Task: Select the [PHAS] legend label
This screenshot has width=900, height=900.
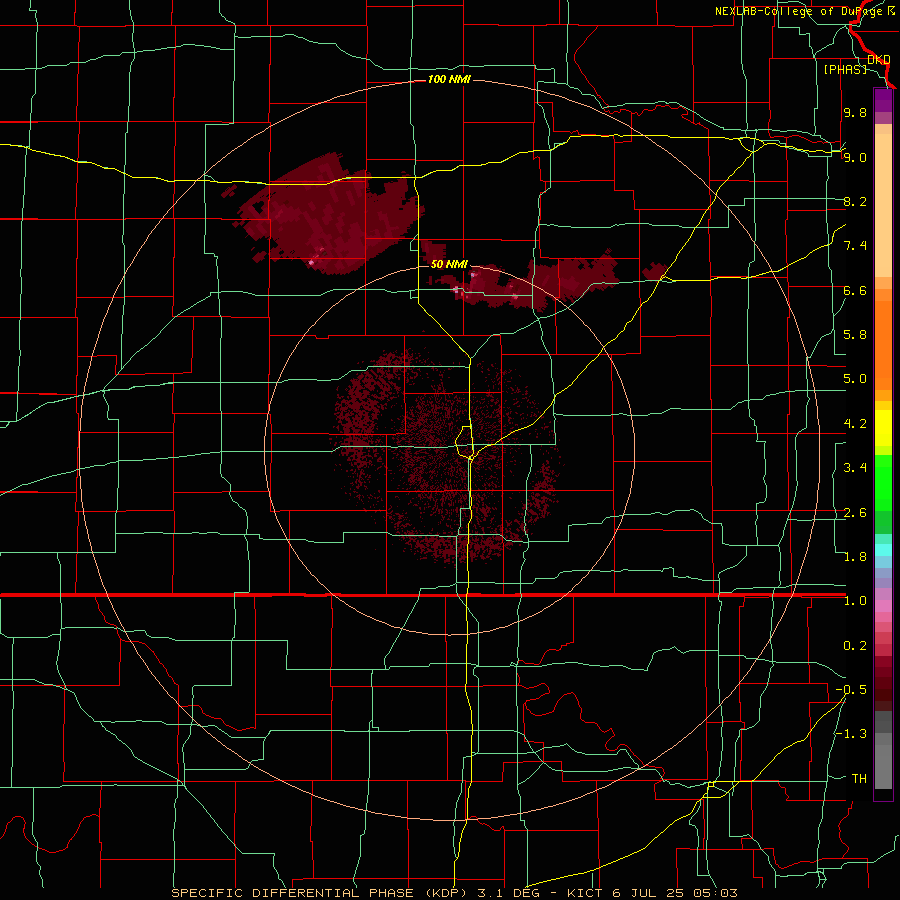Action: [x=845, y=69]
